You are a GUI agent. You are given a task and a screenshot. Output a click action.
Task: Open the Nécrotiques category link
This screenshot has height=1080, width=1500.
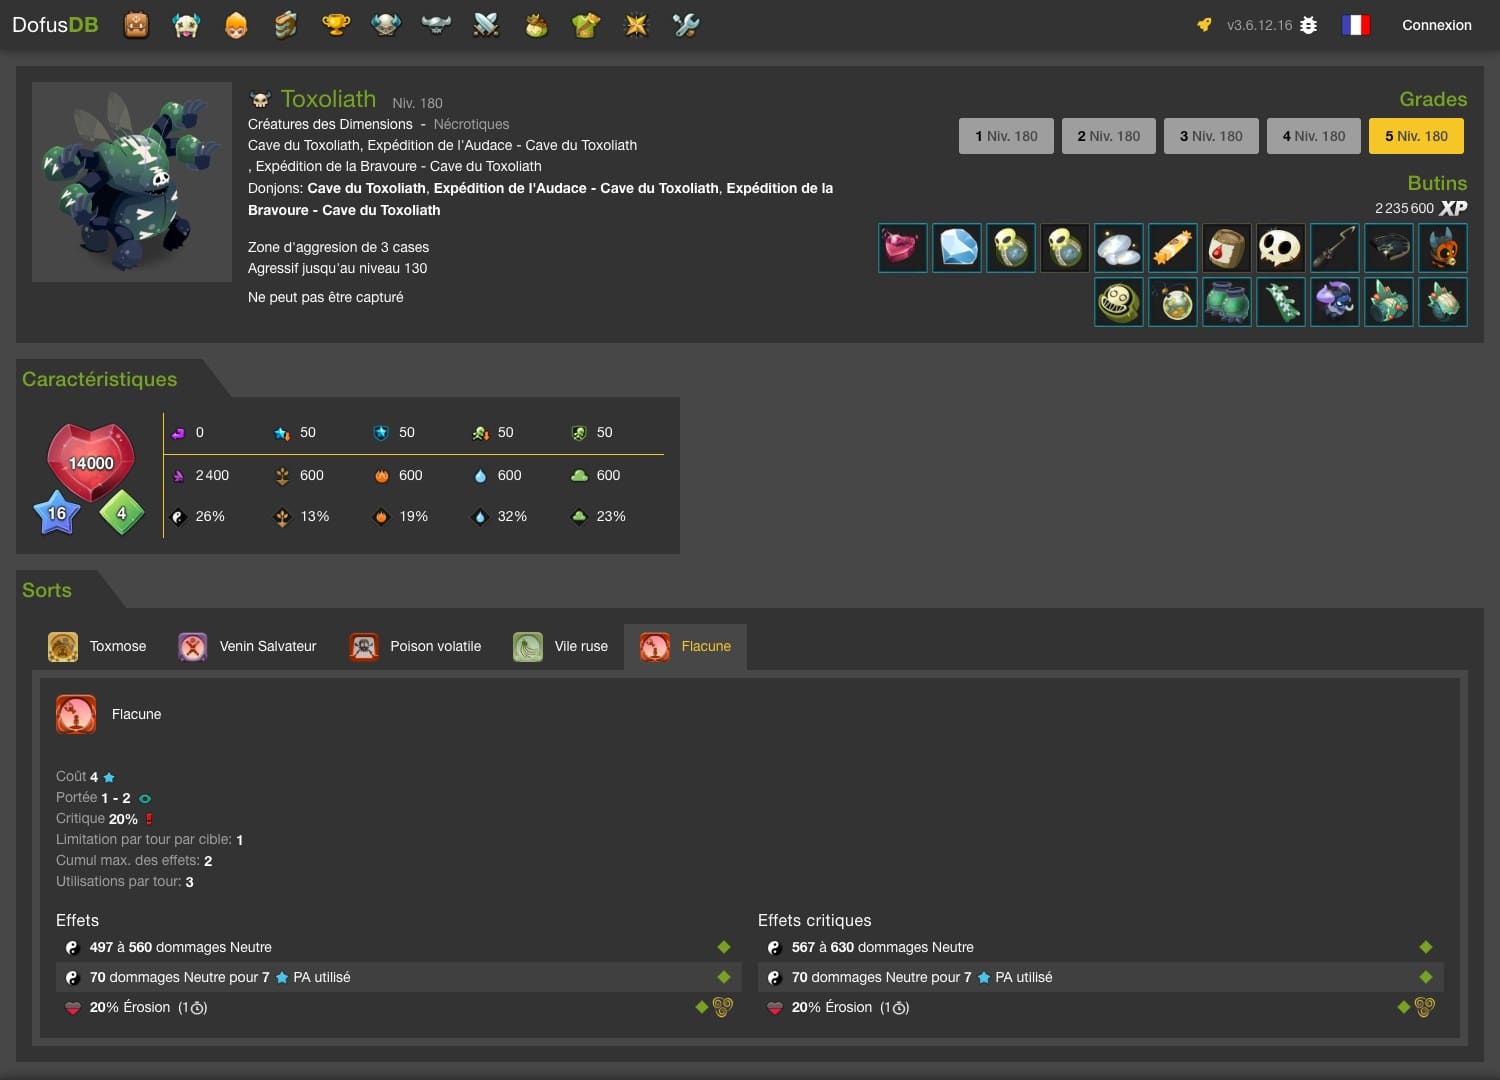coord(471,124)
